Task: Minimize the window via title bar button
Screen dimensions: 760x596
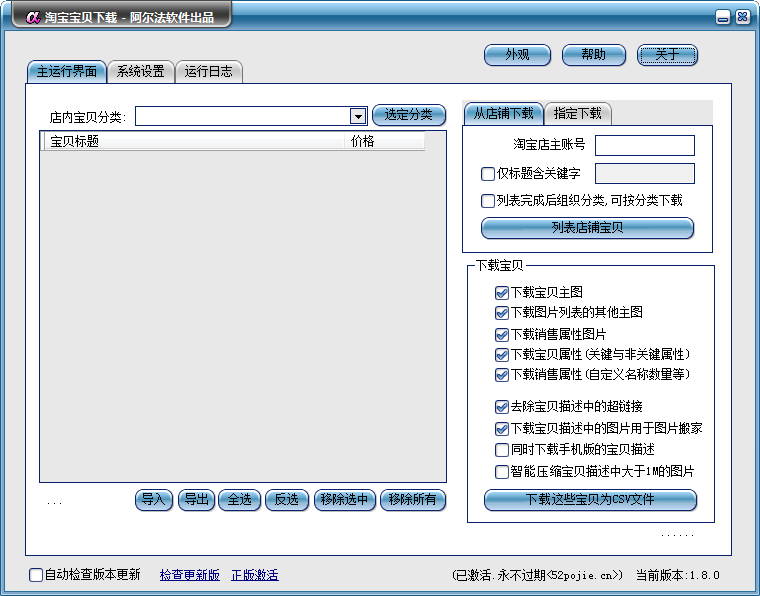Action: [x=723, y=17]
